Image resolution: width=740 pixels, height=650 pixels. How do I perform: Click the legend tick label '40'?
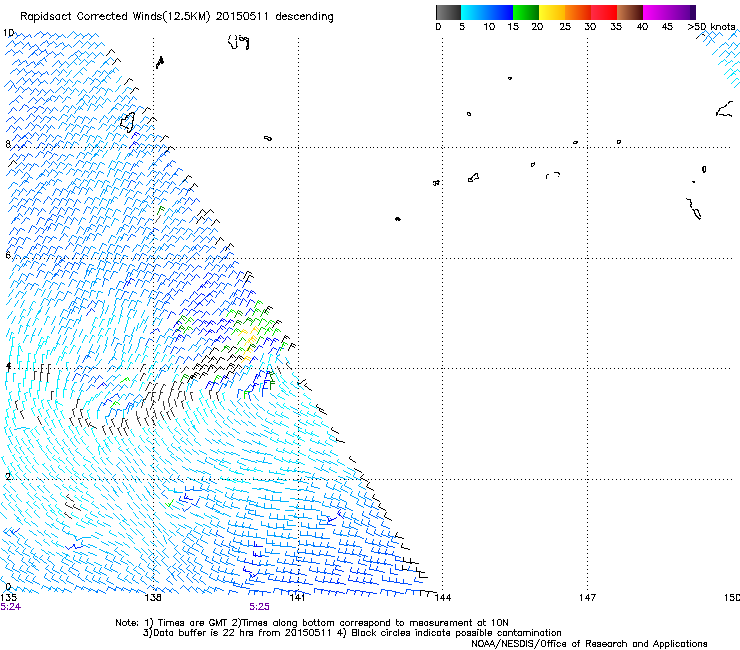pos(642,27)
